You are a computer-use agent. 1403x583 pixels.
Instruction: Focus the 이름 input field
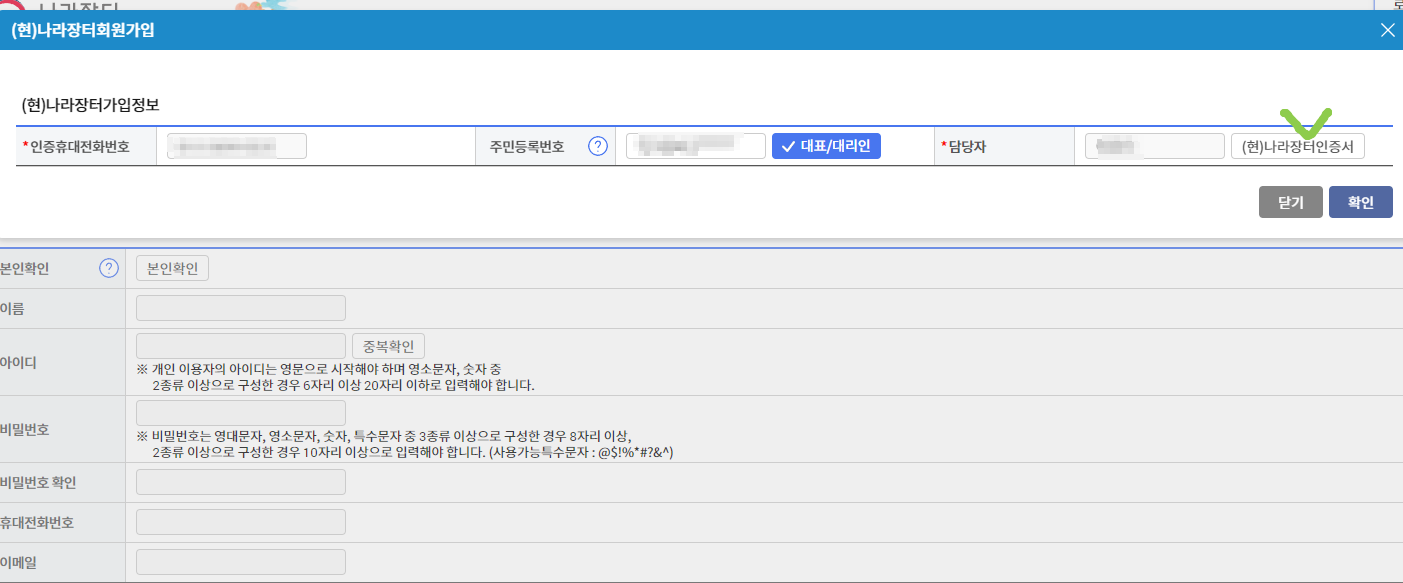[241, 308]
